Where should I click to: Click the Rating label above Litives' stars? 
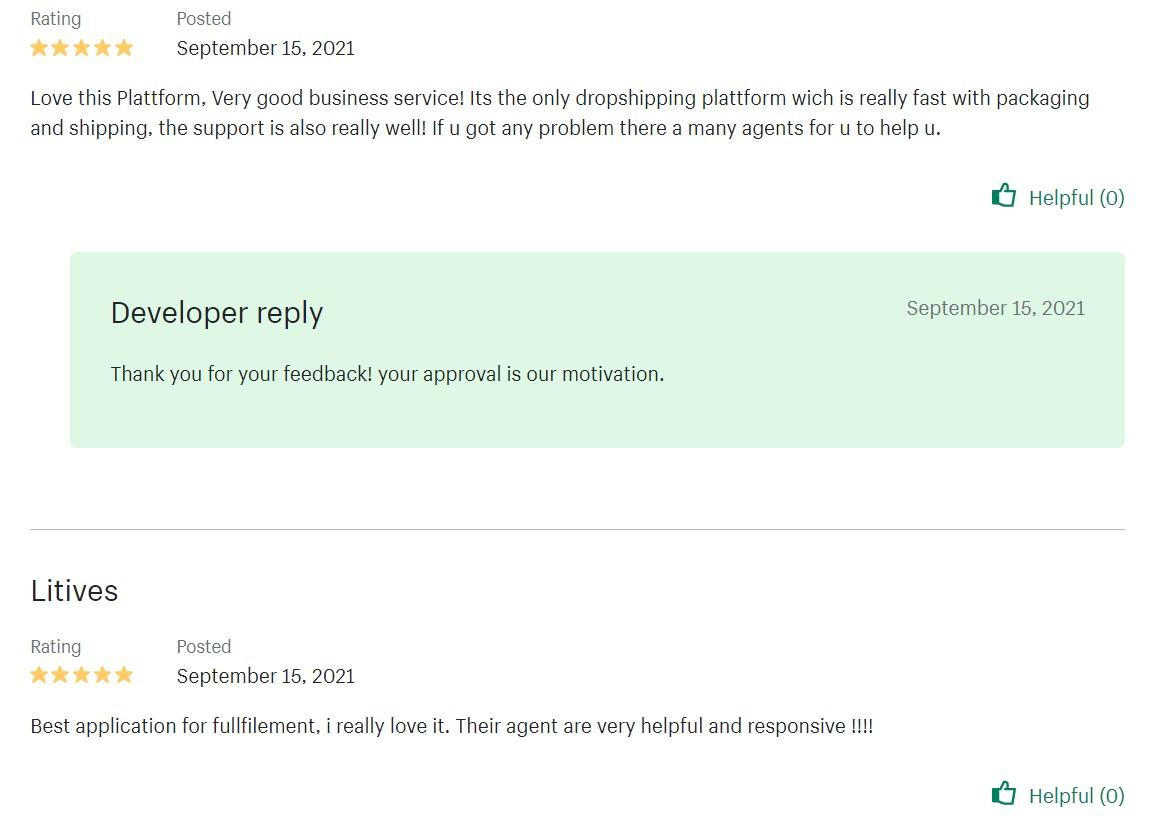[55, 647]
